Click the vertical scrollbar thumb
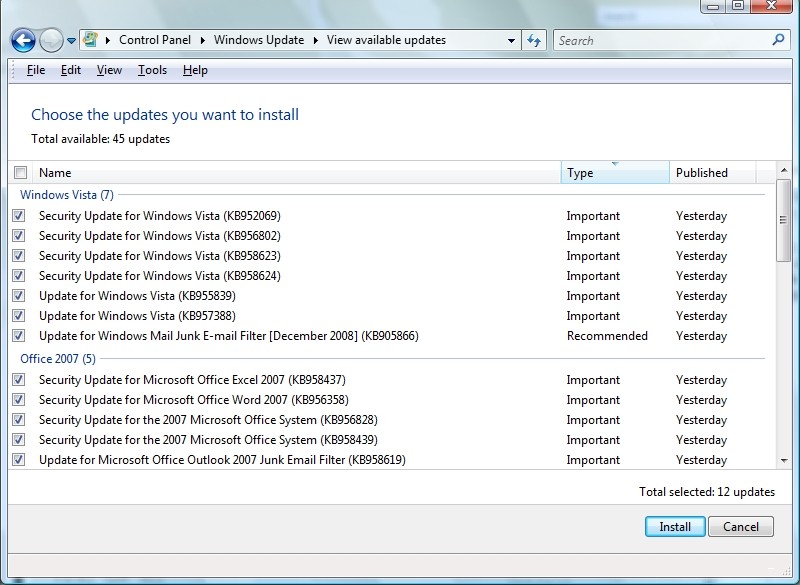 click(x=784, y=220)
